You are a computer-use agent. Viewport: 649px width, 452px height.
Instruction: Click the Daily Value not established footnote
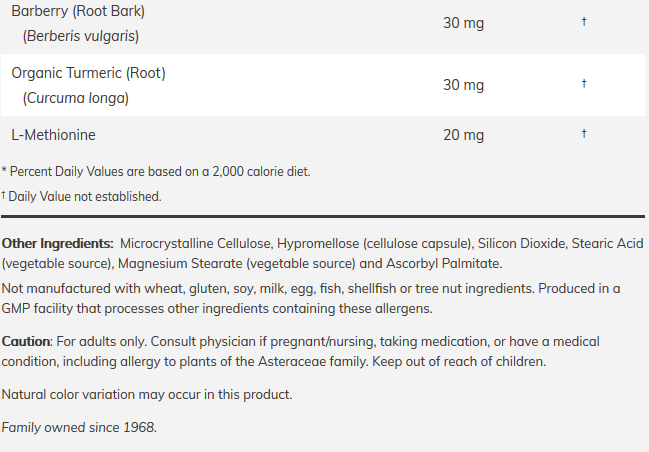point(82,196)
